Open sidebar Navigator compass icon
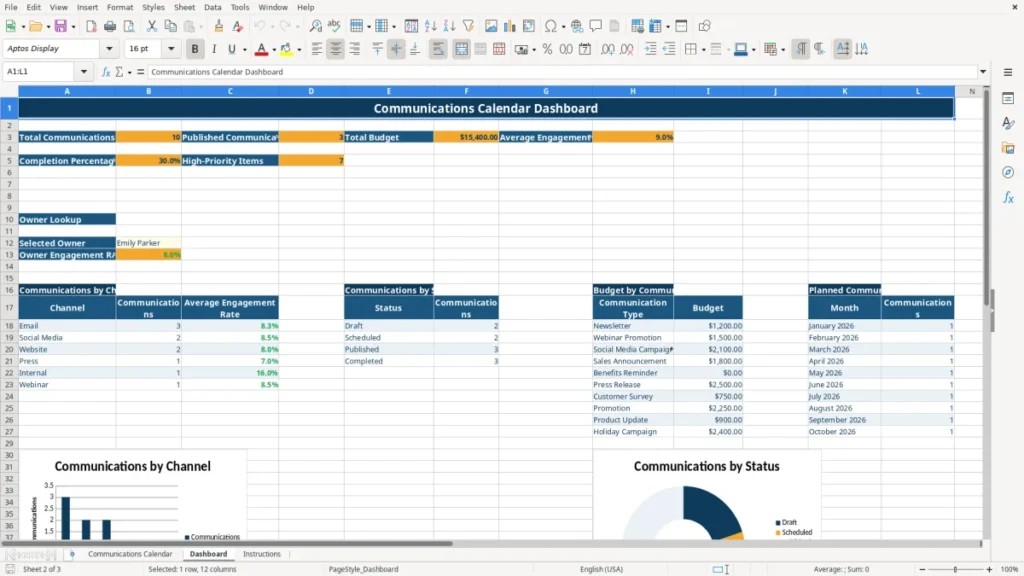Image resolution: width=1024 pixels, height=576 pixels. (x=1008, y=172)
